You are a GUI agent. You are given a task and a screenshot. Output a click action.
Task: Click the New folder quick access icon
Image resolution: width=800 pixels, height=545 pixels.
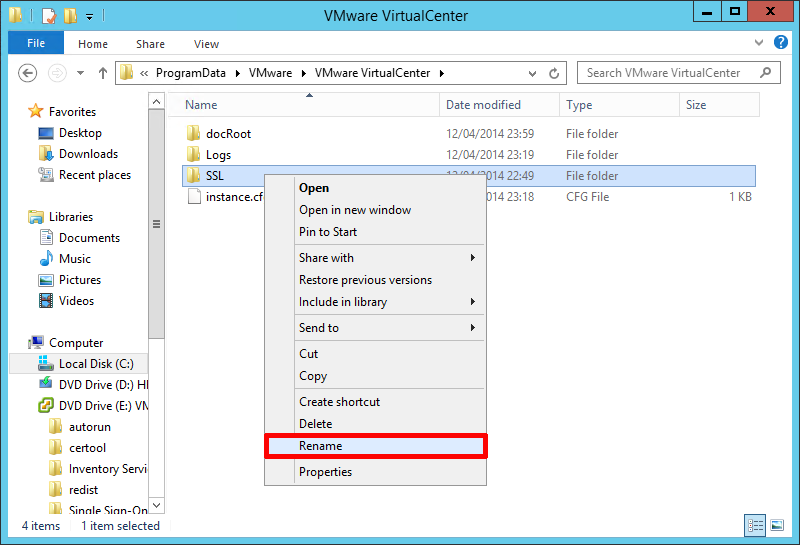pyautogui.click(x=70, y=15)
